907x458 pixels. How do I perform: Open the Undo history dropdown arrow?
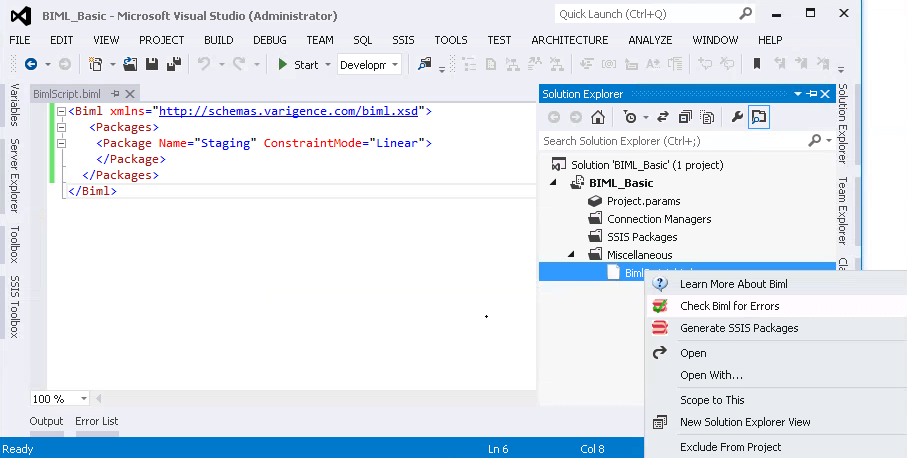point(222,65)
